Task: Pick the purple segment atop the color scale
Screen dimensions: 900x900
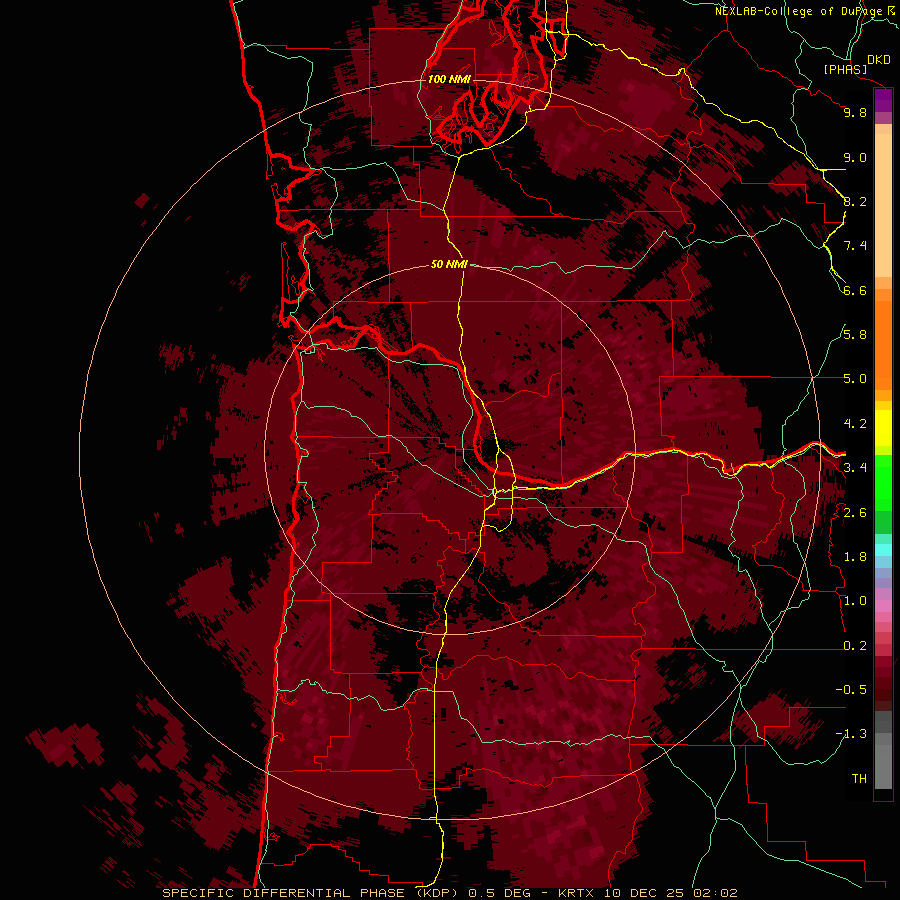Action: 883,100
